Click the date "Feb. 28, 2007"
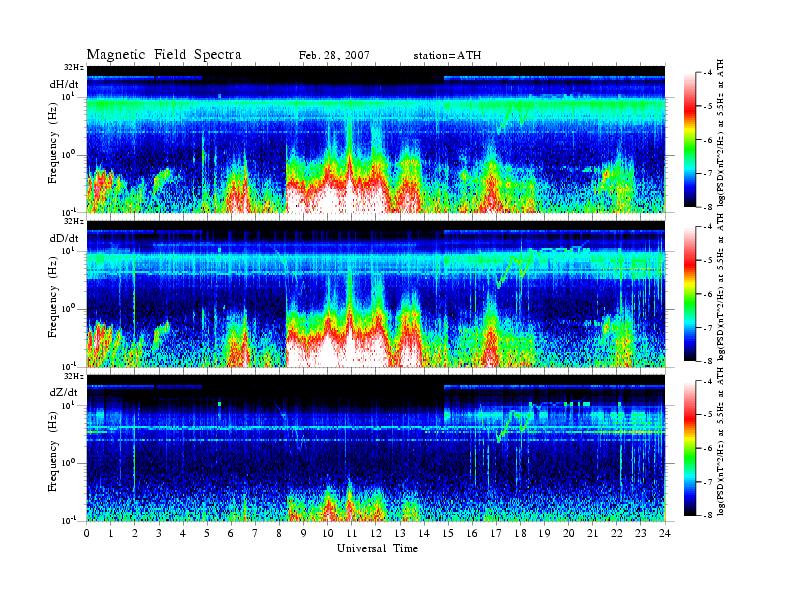The width and height of the screenshot is (792, 612). click(x=334, y=56)
